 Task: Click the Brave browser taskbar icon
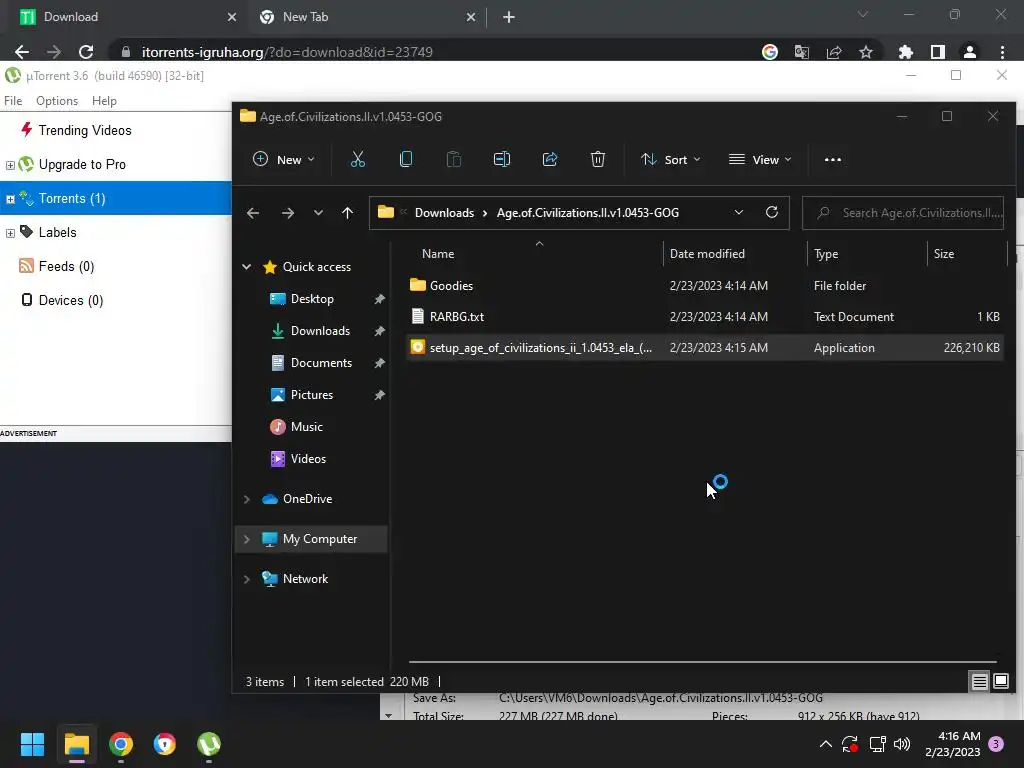[x=165, y=744]
